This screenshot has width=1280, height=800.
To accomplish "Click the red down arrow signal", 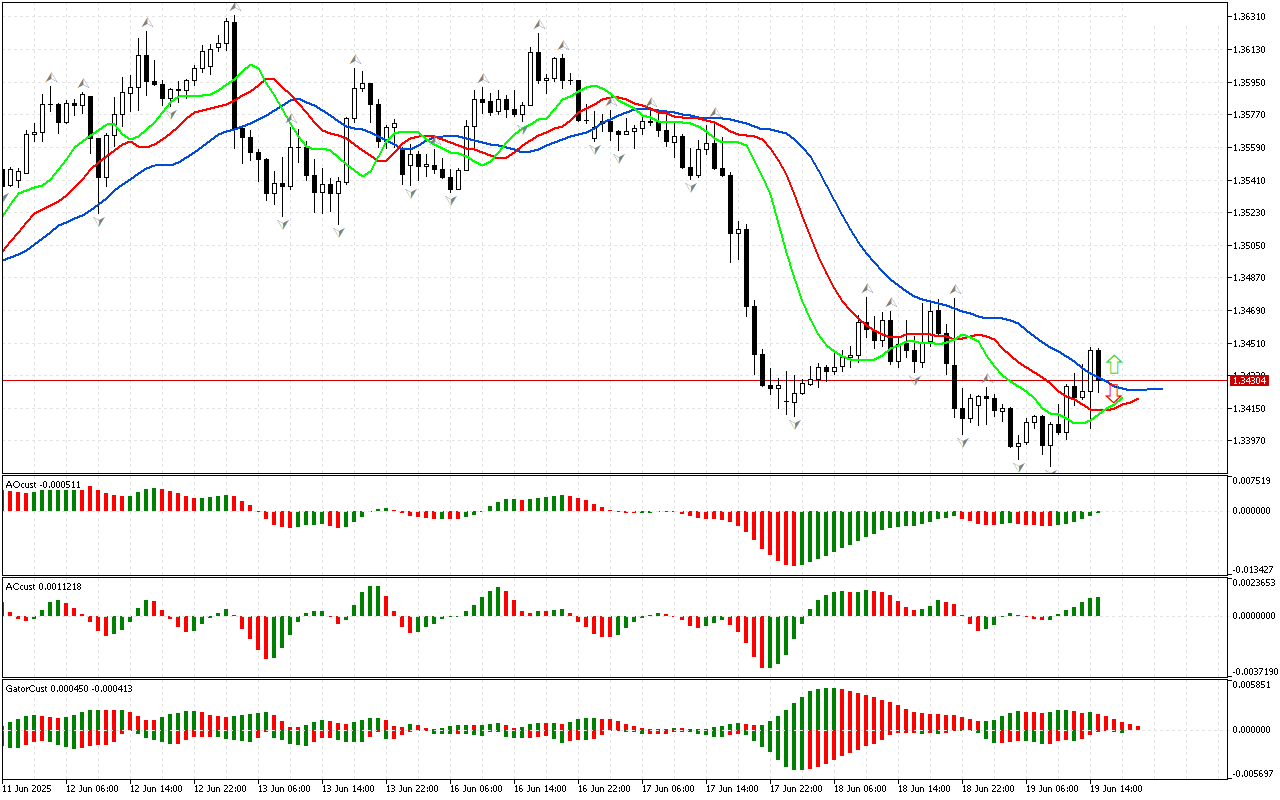I will 1113,394.
